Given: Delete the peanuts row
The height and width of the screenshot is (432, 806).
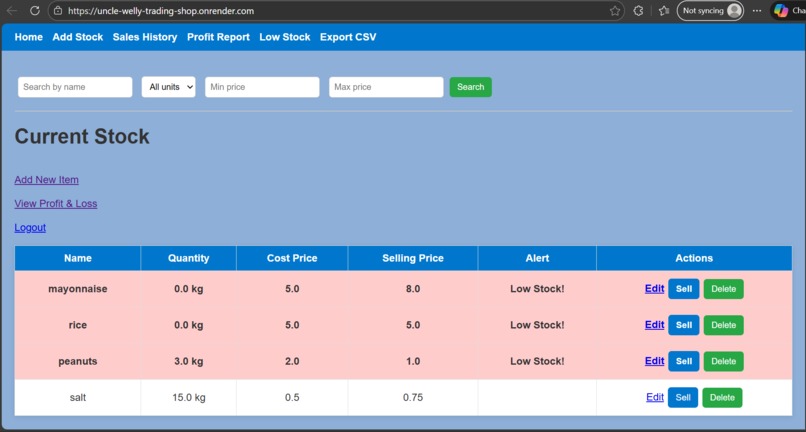Looking at the screenshot, I should click(x=723, y=362).
